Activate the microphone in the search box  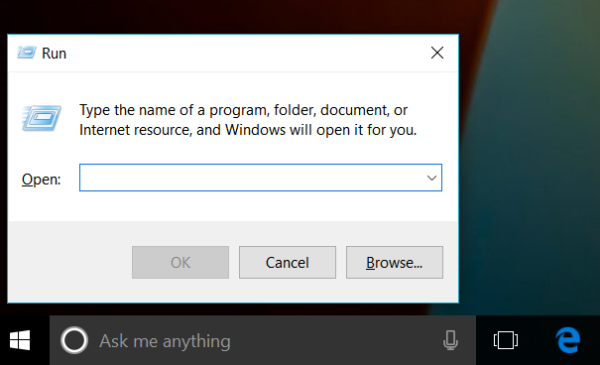pos(450,340)
